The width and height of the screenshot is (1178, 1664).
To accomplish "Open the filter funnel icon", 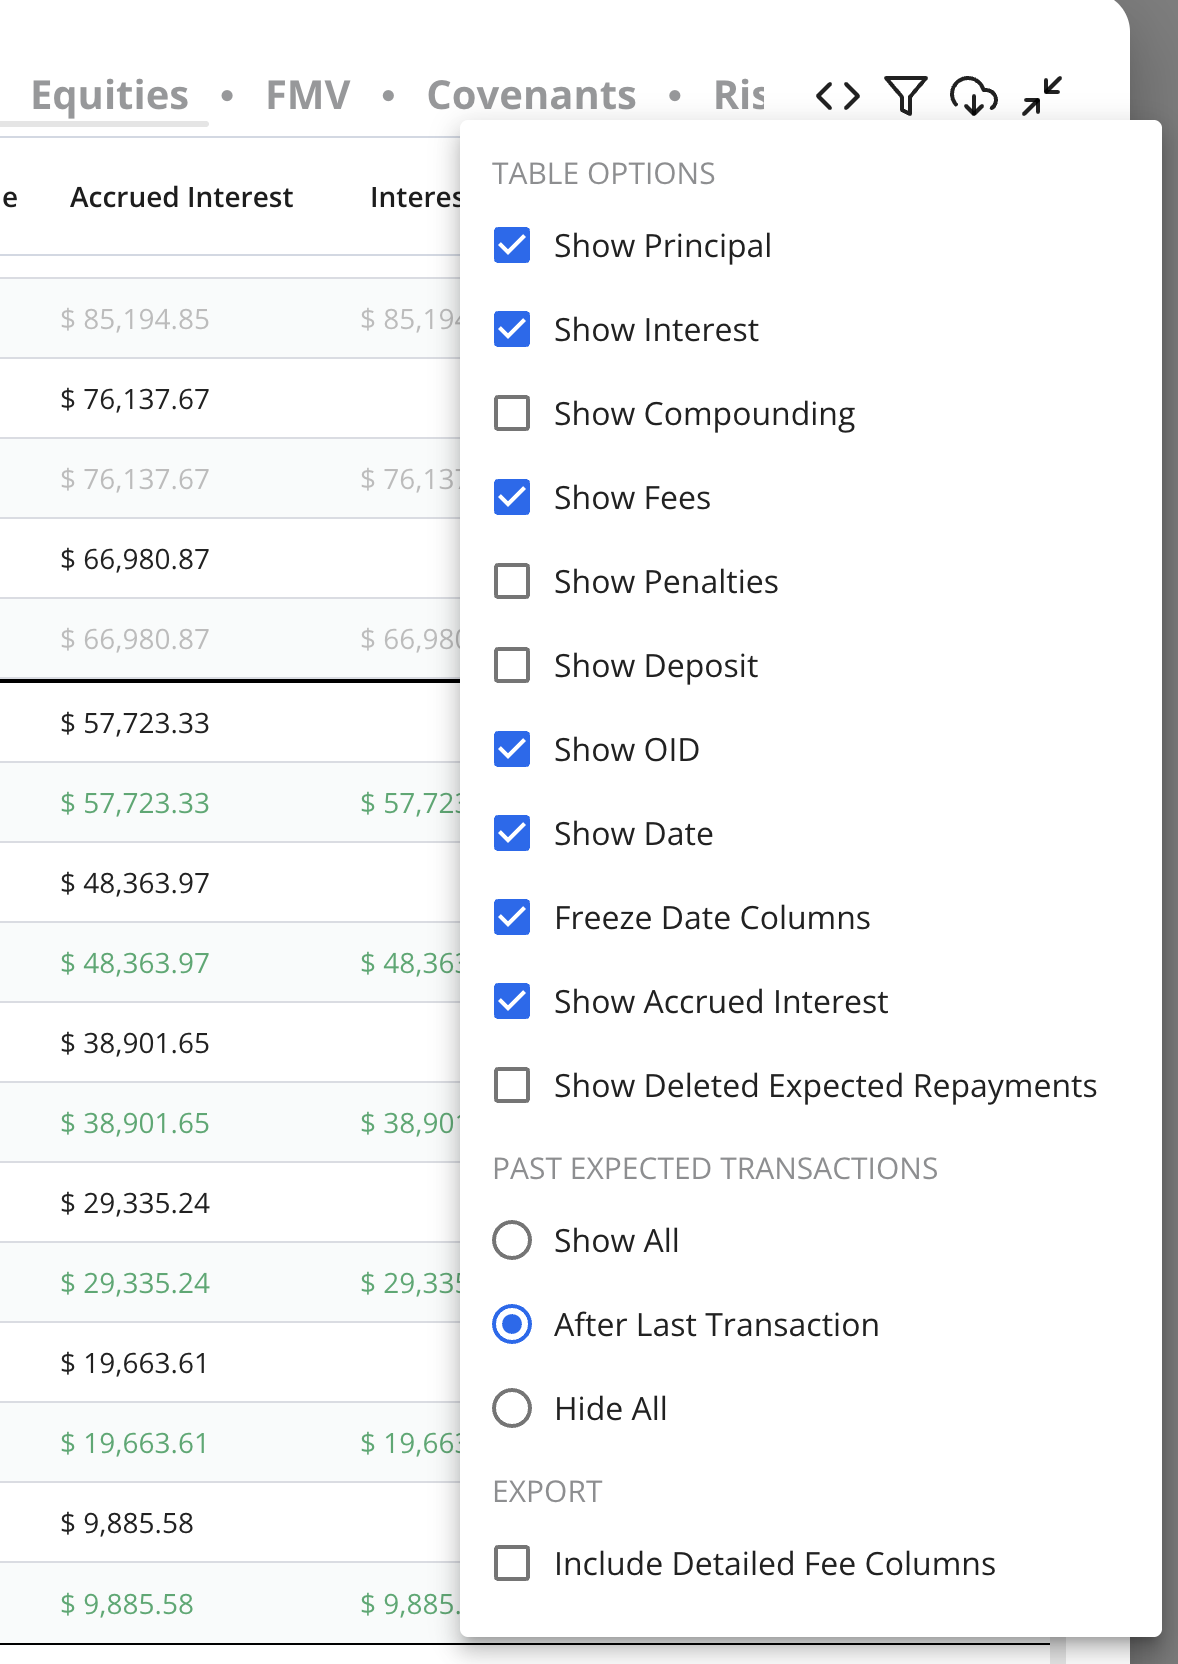I will pos(906,96).
